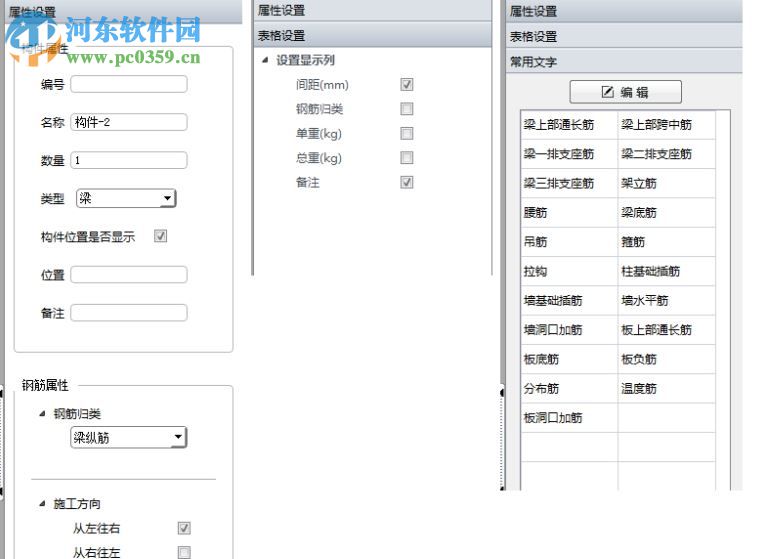Enable the 总重(kg) column checkbox

click(407, 158)
